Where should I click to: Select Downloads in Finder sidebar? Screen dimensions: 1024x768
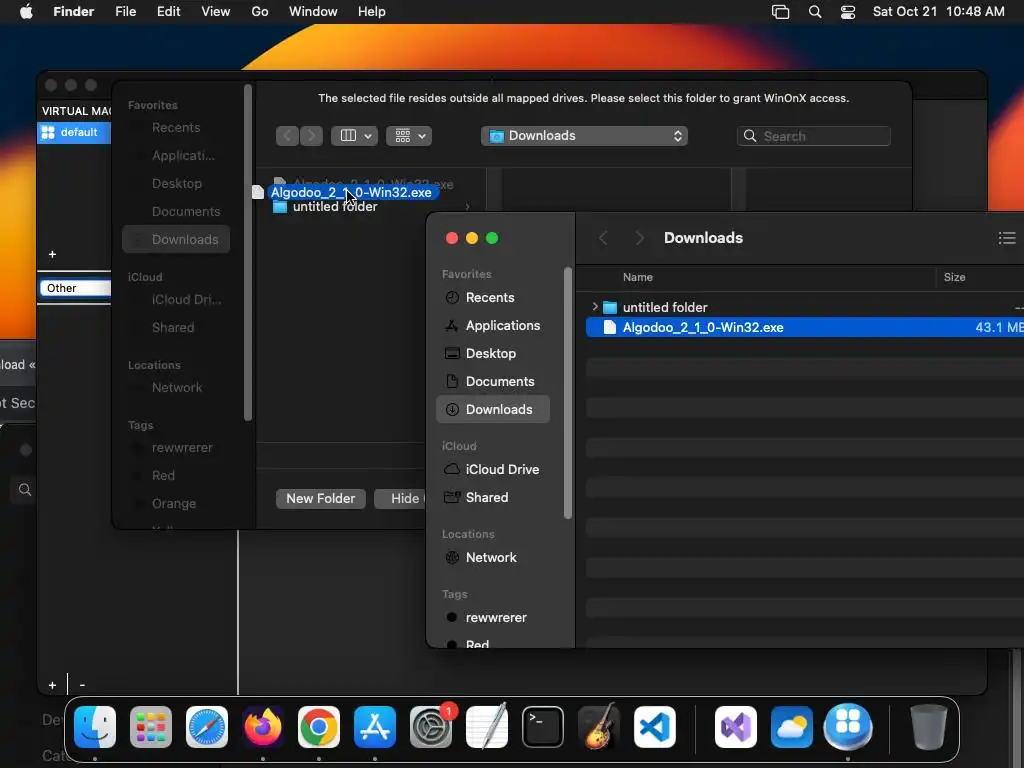(x=493, y=409)
